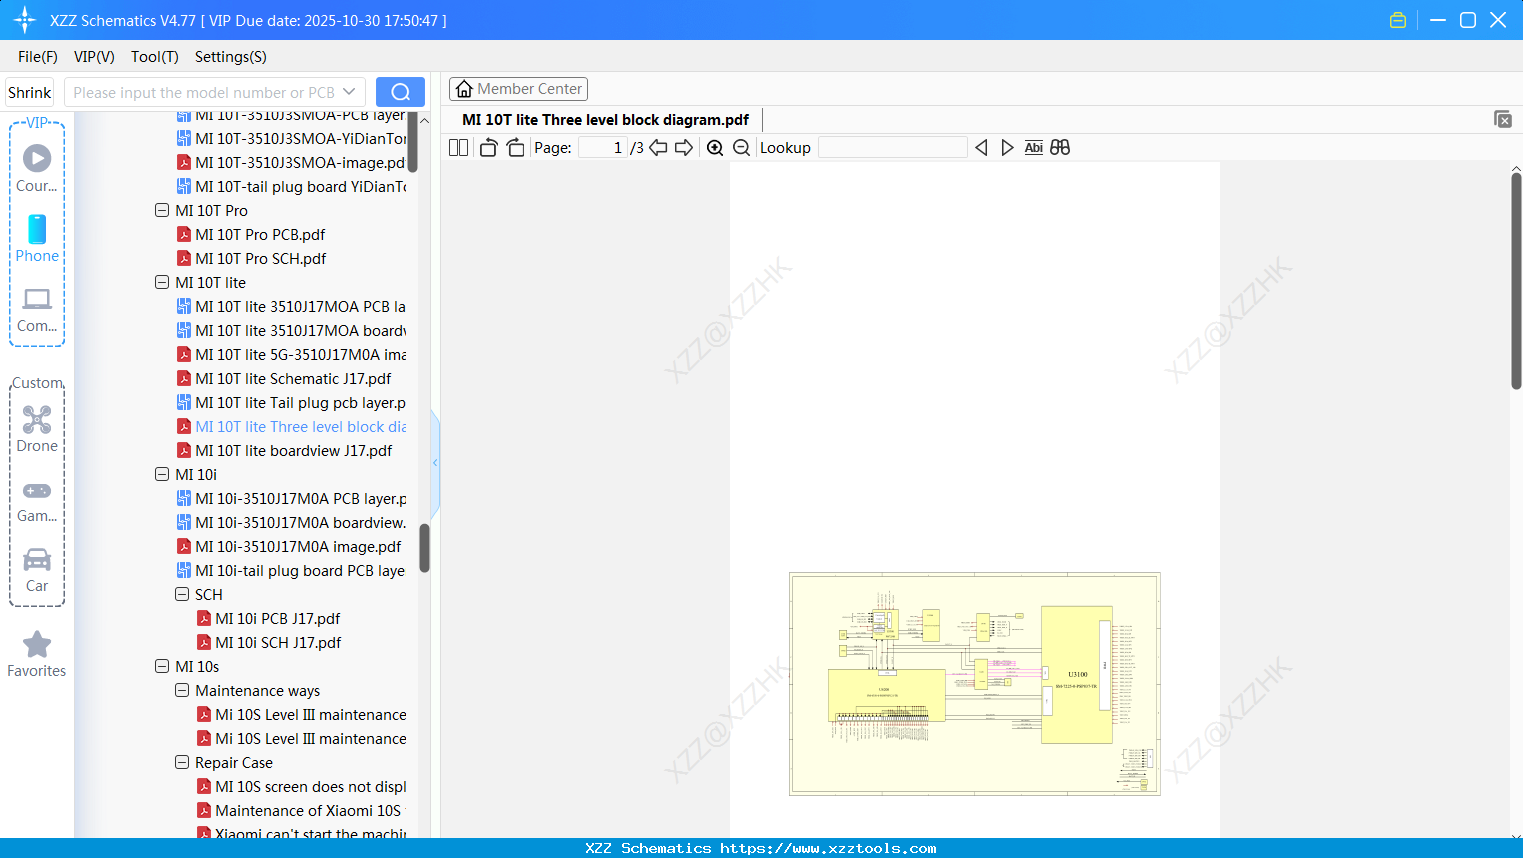Open the Tool menu
The width and height of the screenshot is (1523, 858).
(154, 57)
